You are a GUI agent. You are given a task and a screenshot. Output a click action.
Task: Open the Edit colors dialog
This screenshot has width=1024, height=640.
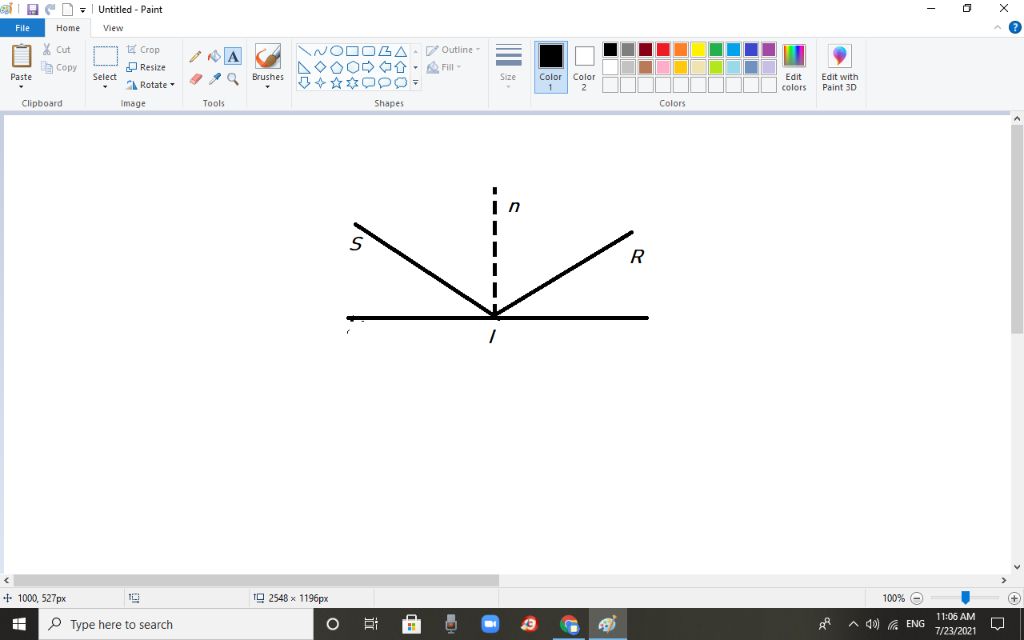tap(793, 67)
